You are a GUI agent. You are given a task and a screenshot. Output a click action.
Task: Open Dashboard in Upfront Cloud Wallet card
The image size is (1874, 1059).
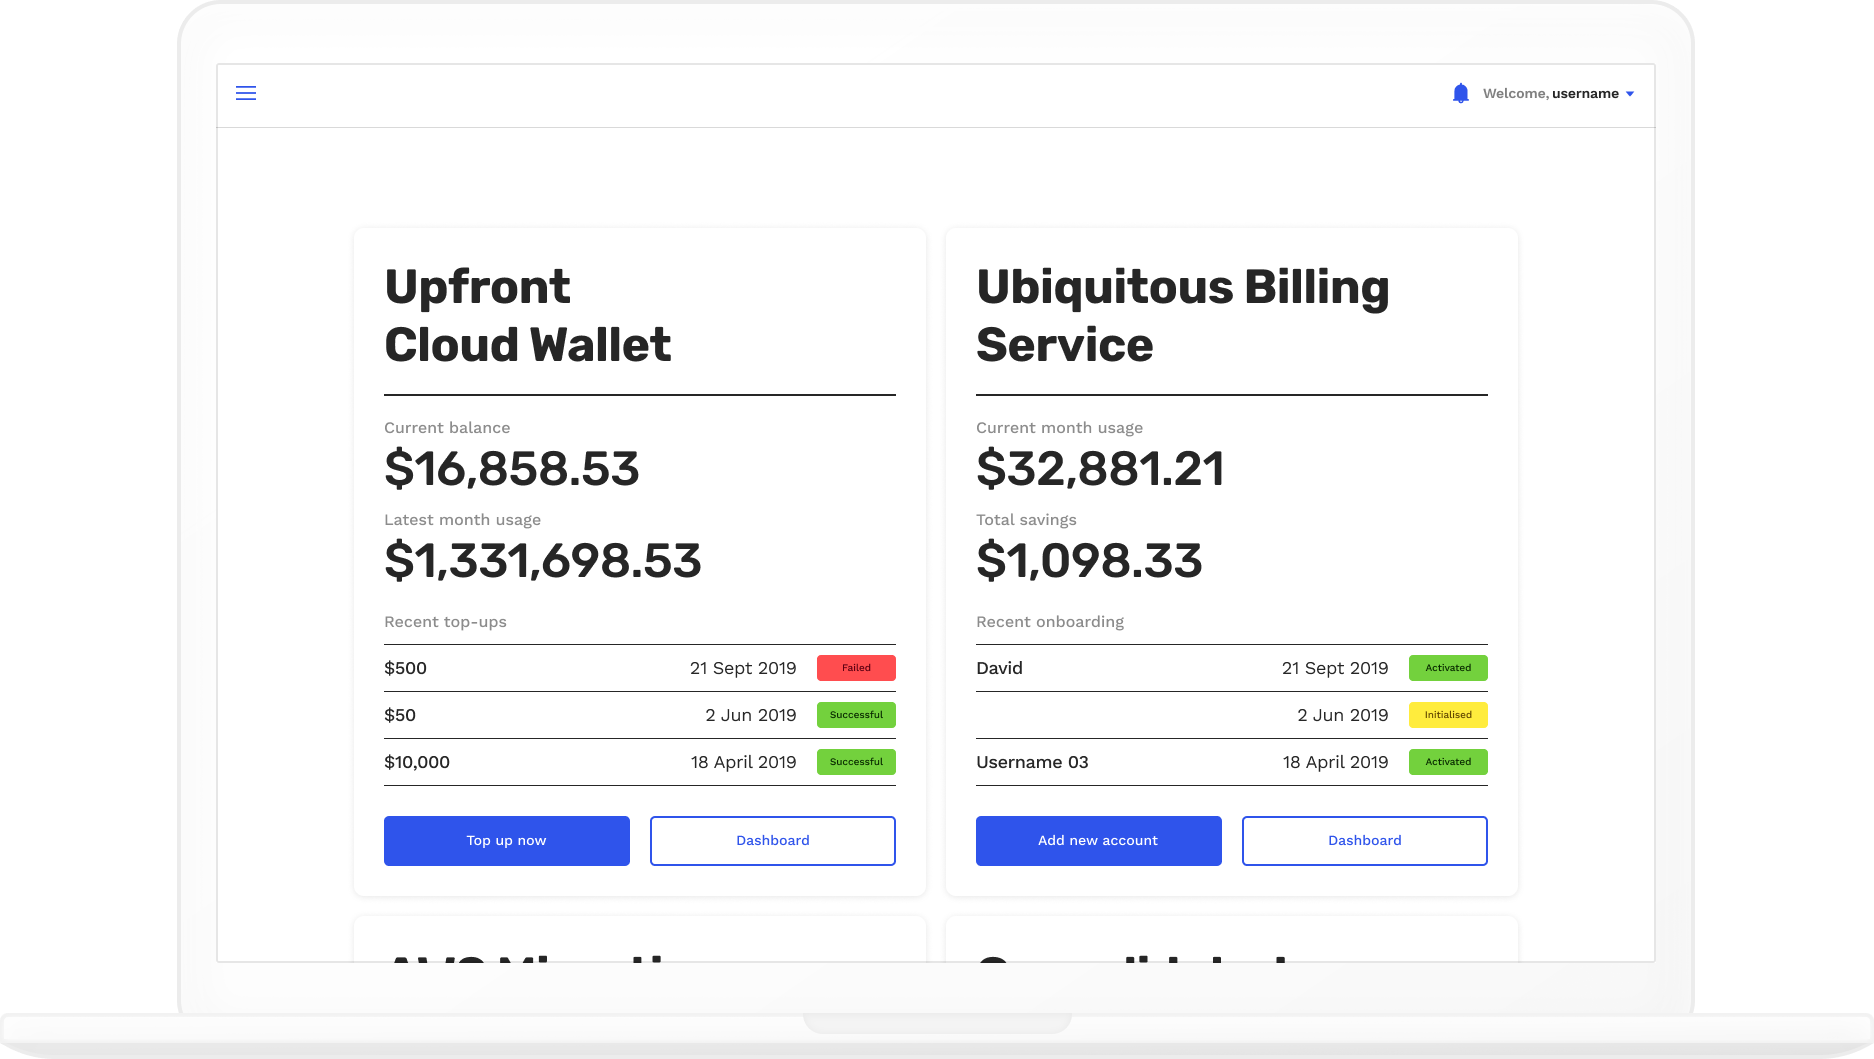click(773, 841)
